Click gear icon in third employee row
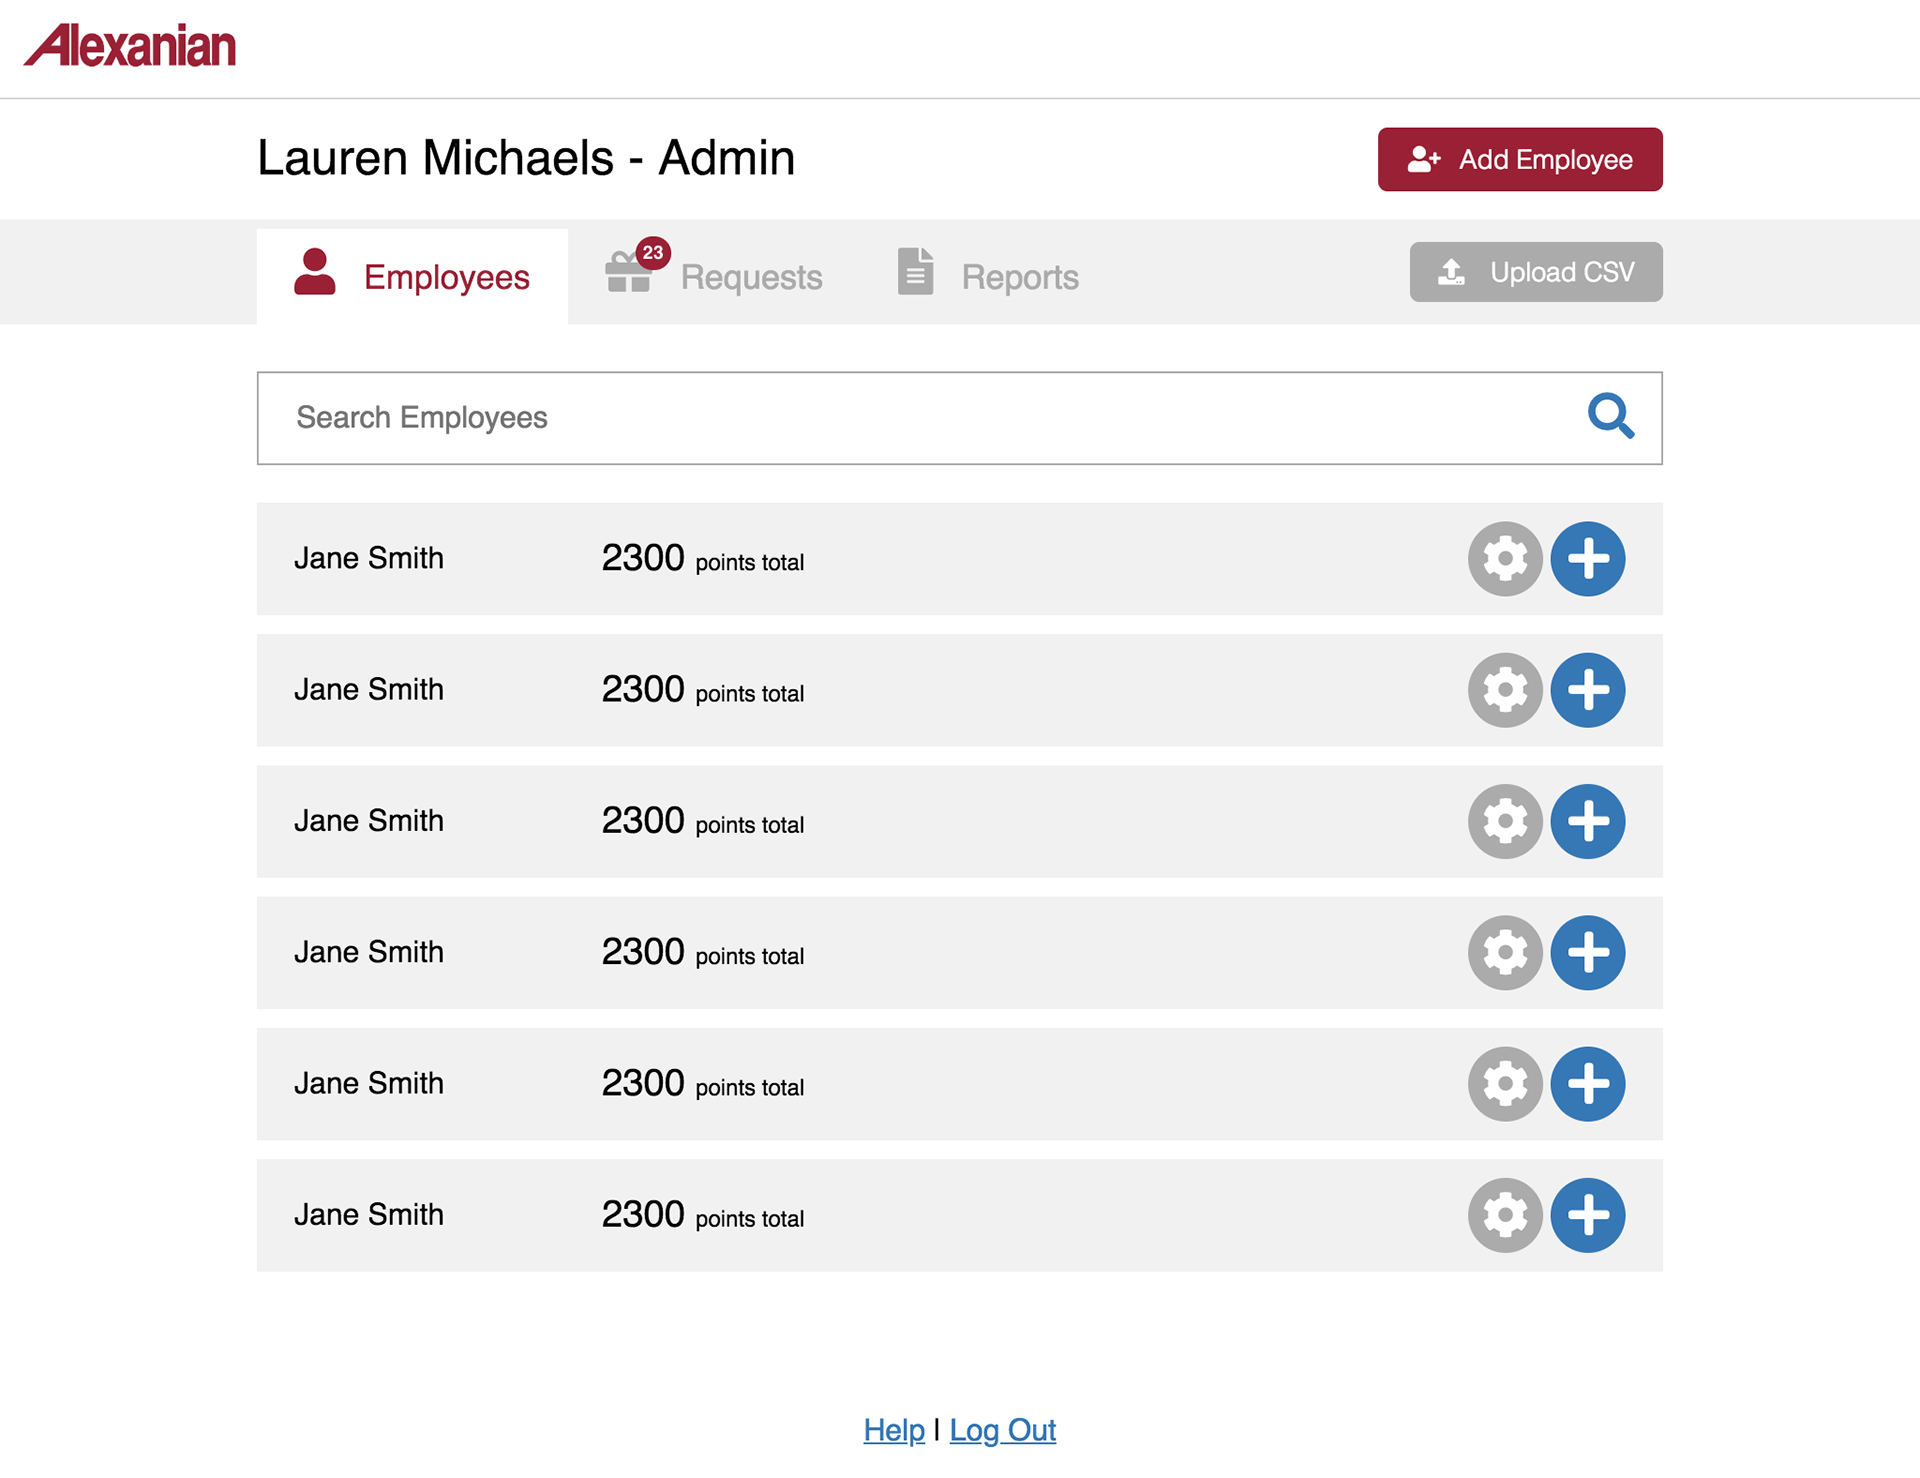This screenshot has width=1920, height=1478. pyautogui.click(x=1505, y=821)
